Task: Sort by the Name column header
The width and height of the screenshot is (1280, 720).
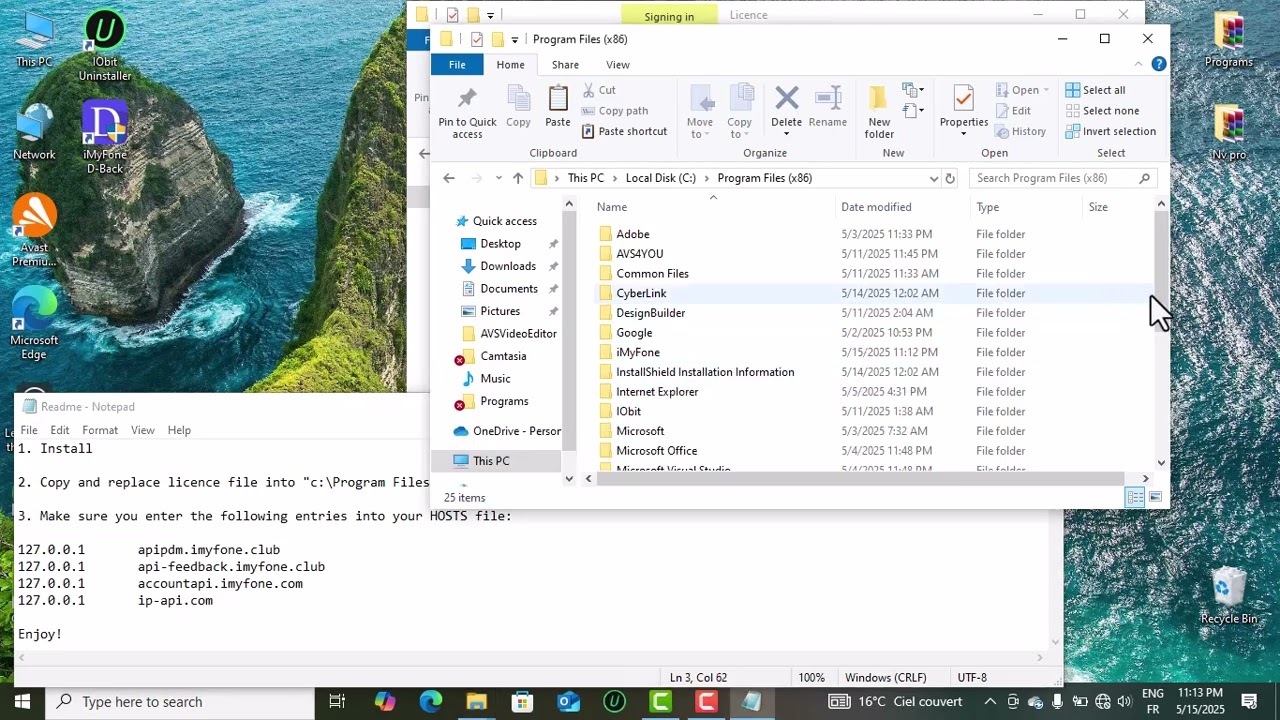Action: pos(714,207)
